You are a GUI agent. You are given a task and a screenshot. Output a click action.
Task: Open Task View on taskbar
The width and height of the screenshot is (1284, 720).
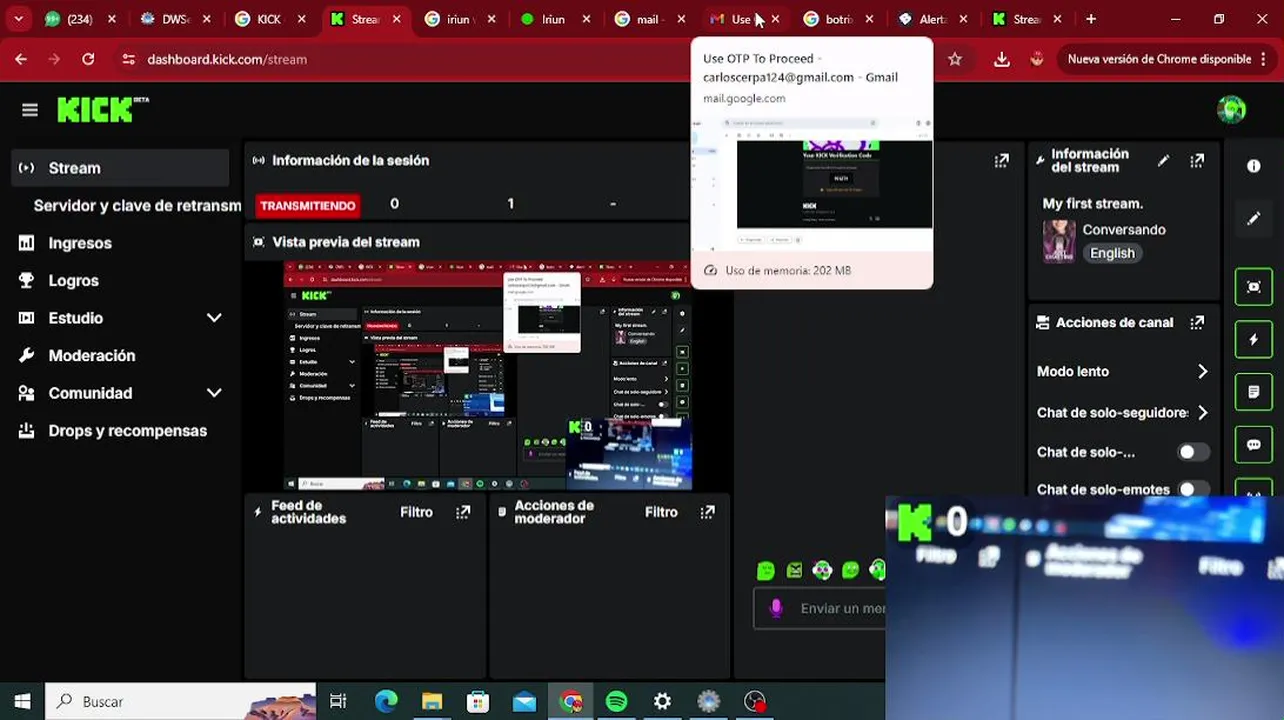pyautogui.click(x=338, y=701)
